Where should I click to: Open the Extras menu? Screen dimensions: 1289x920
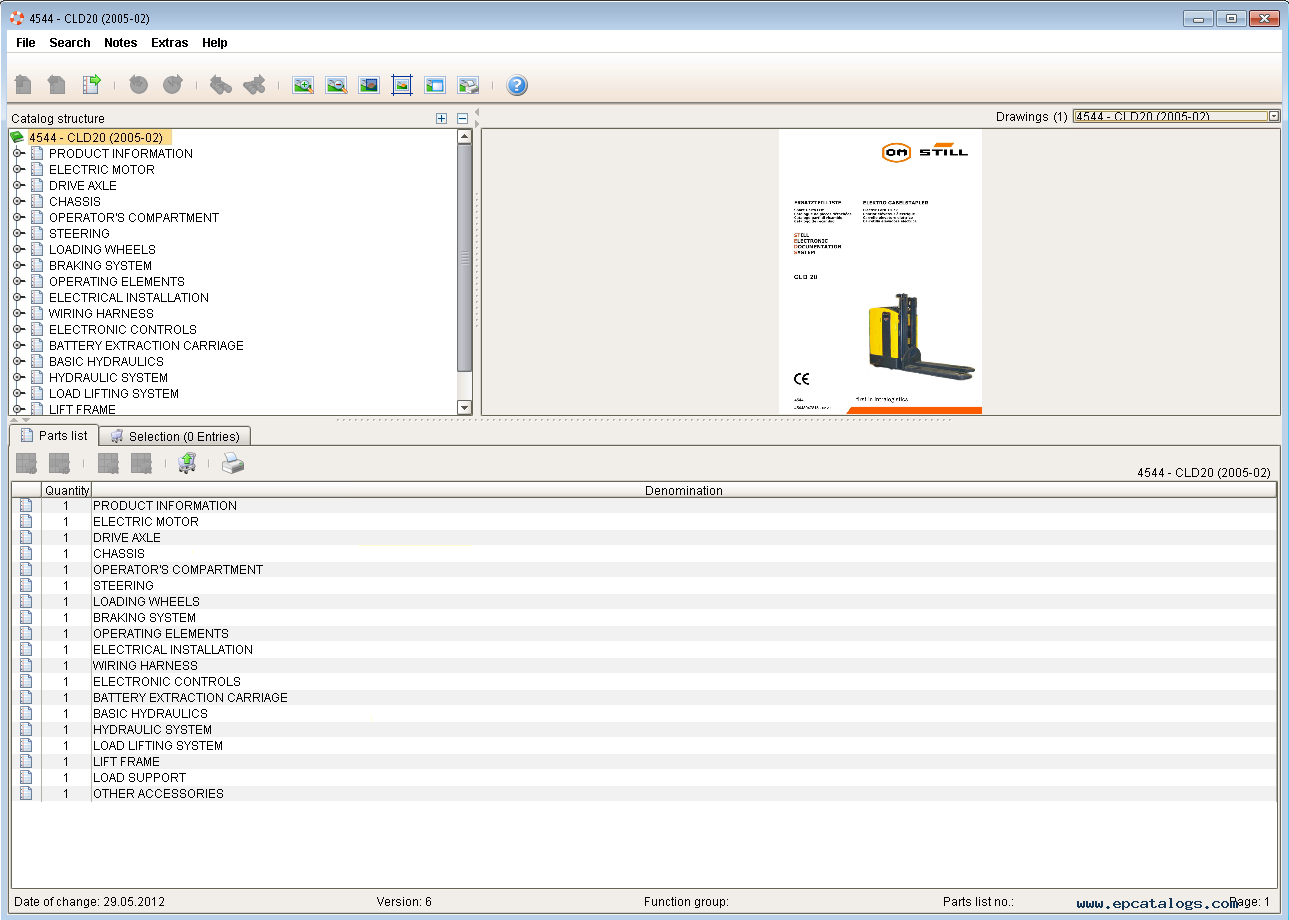point(169,43)
